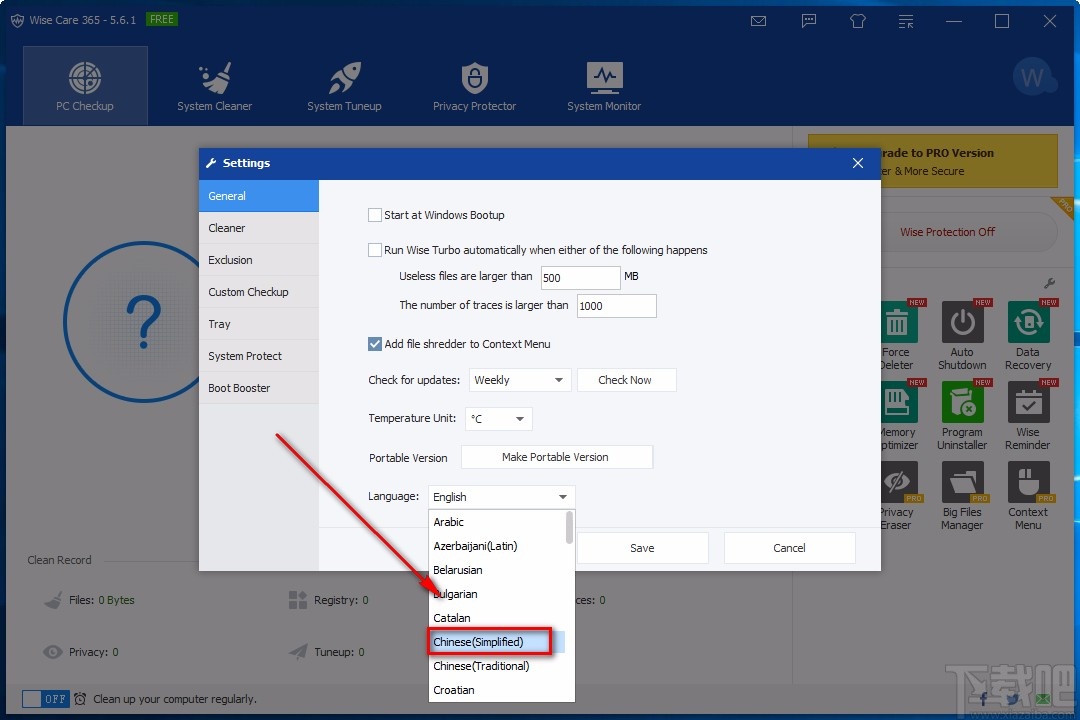Screen dimensions: 1080x720
Task: Select Exclusion settings tab
Action: point(259,260)
